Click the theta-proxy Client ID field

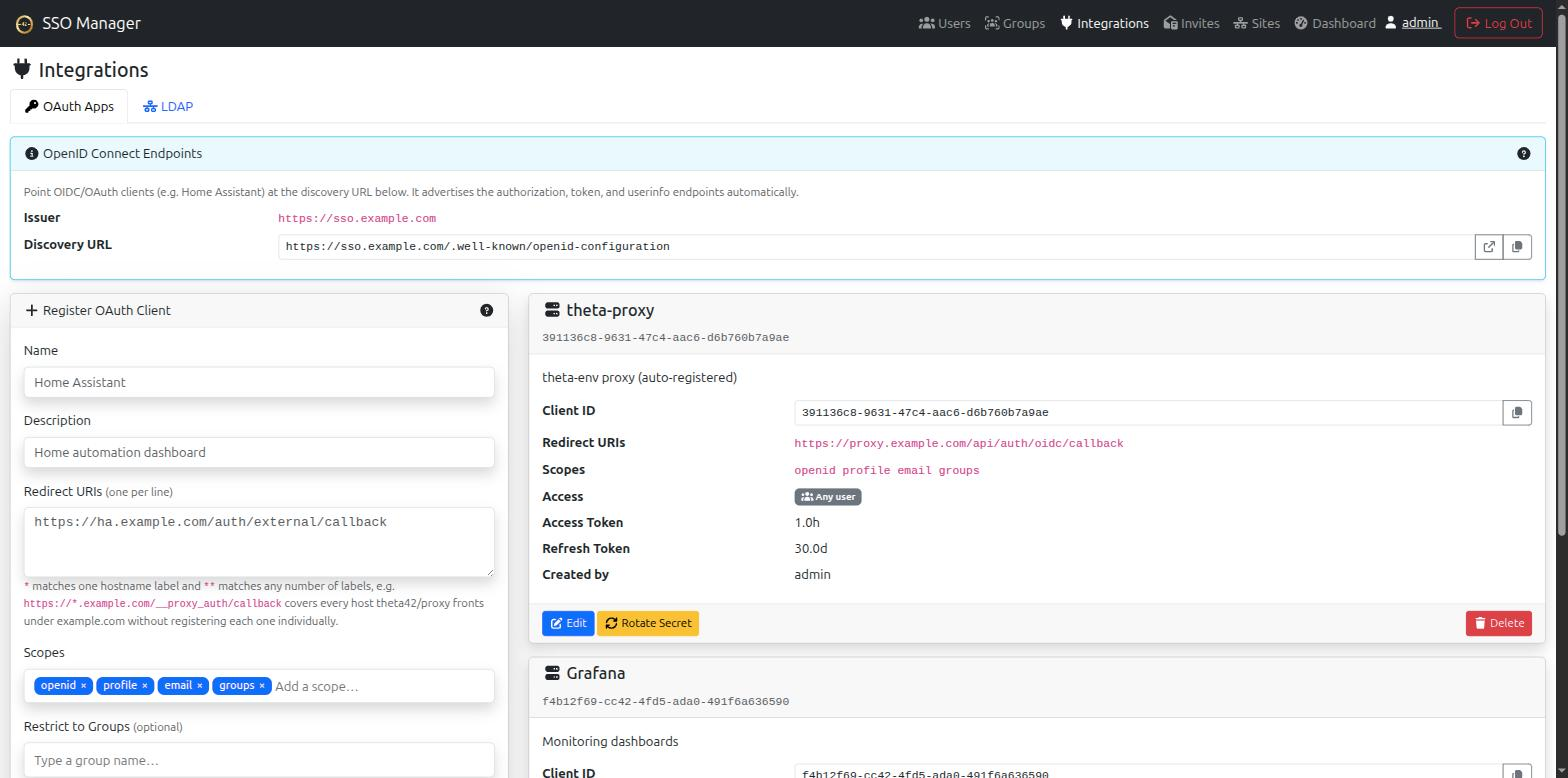tap(1149, 412)
